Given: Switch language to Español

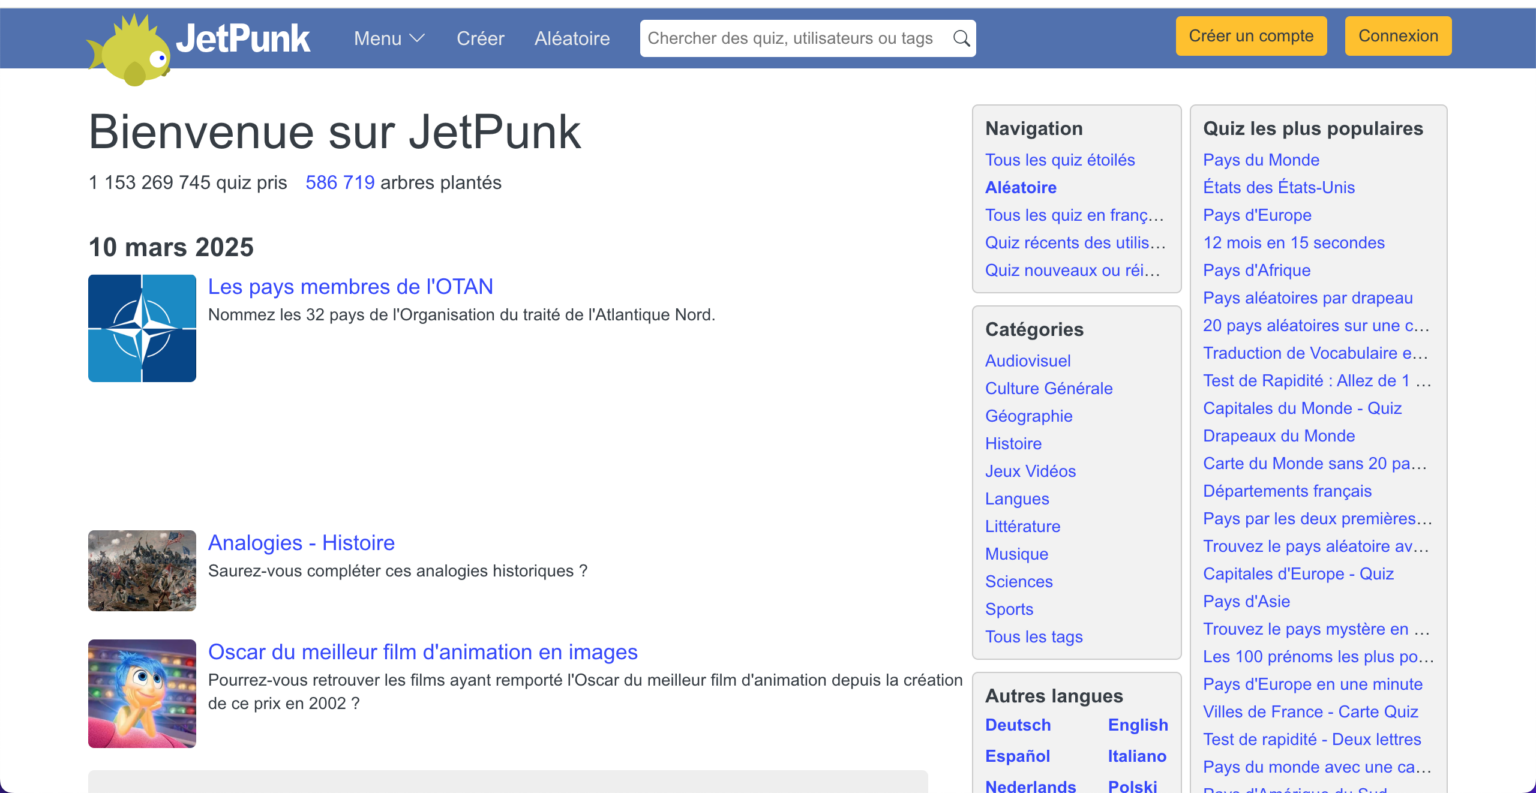Looking at the screenshot, I should tap(1018, 756).
